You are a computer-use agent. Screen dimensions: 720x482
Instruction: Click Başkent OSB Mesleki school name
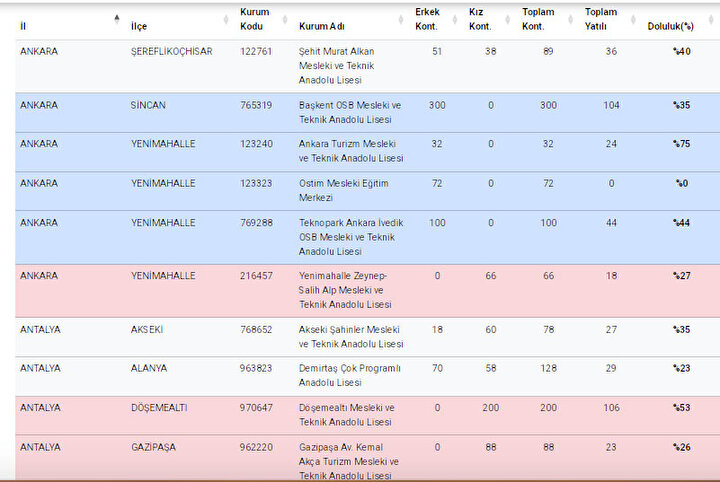tap(350, 112)
